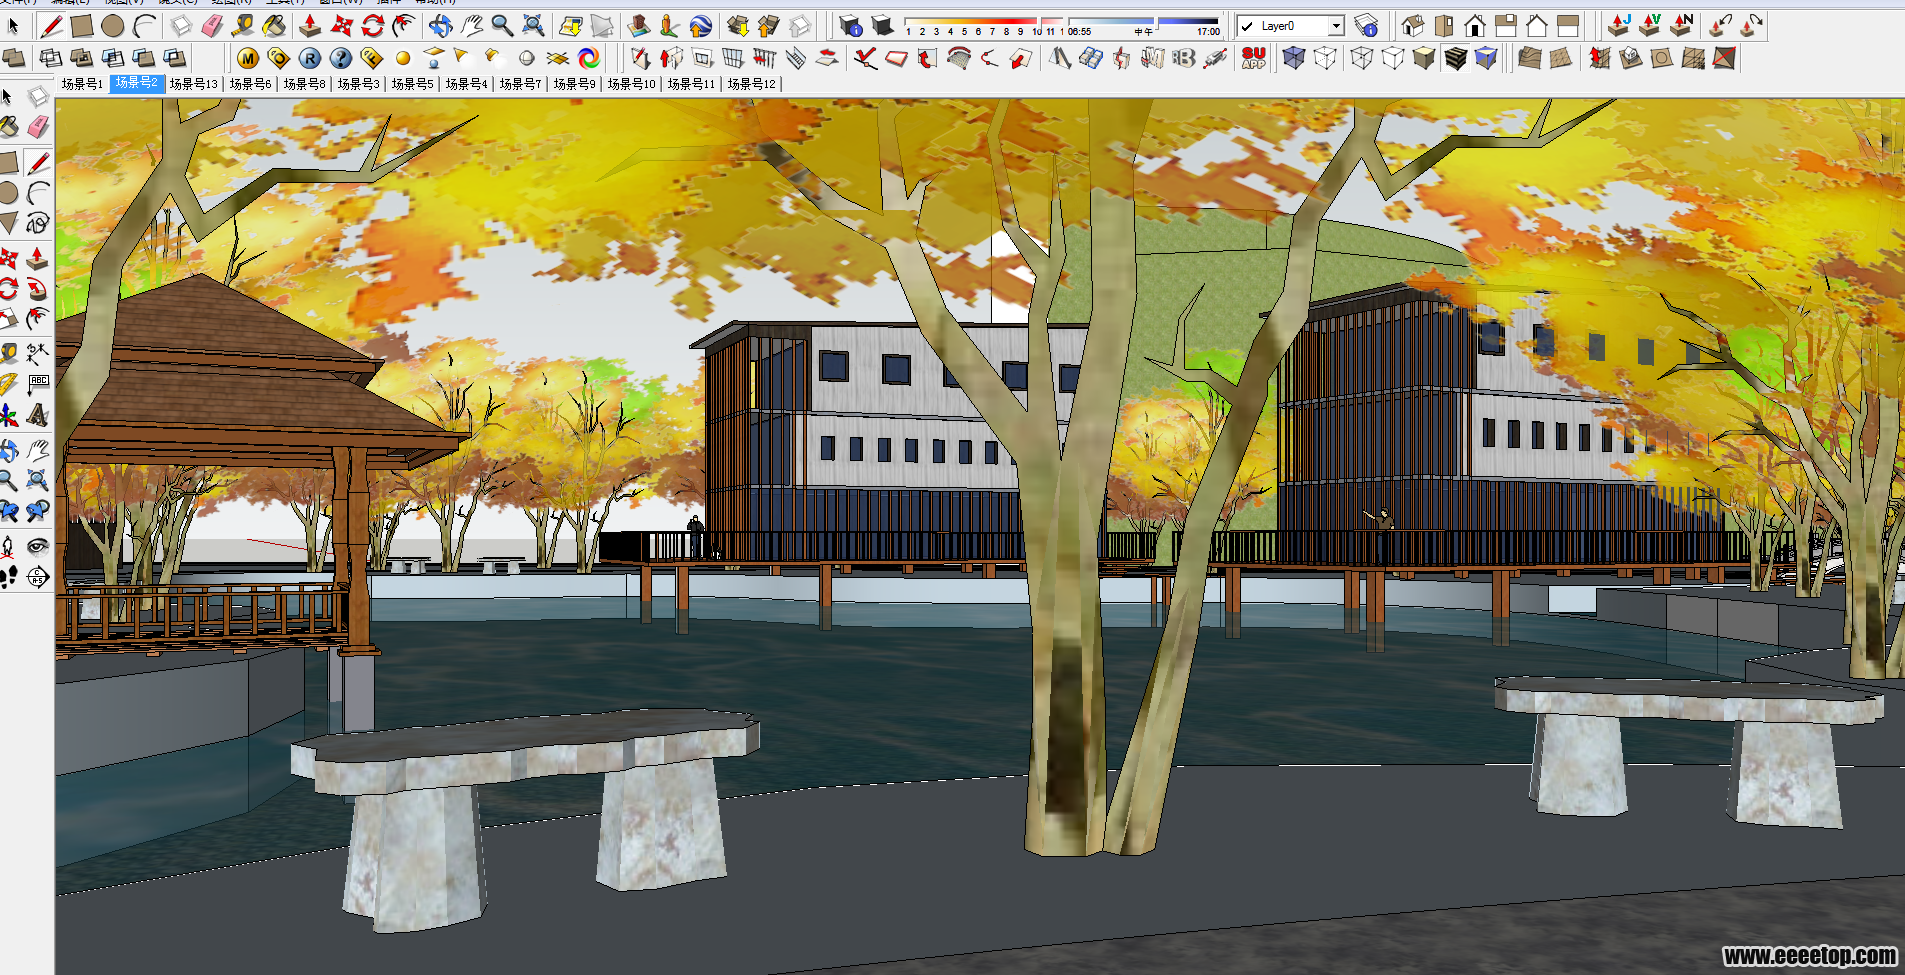1905x975 pixels.
Task: Click the Preview in Google Earth icon
Action: [x=701, y=25]
